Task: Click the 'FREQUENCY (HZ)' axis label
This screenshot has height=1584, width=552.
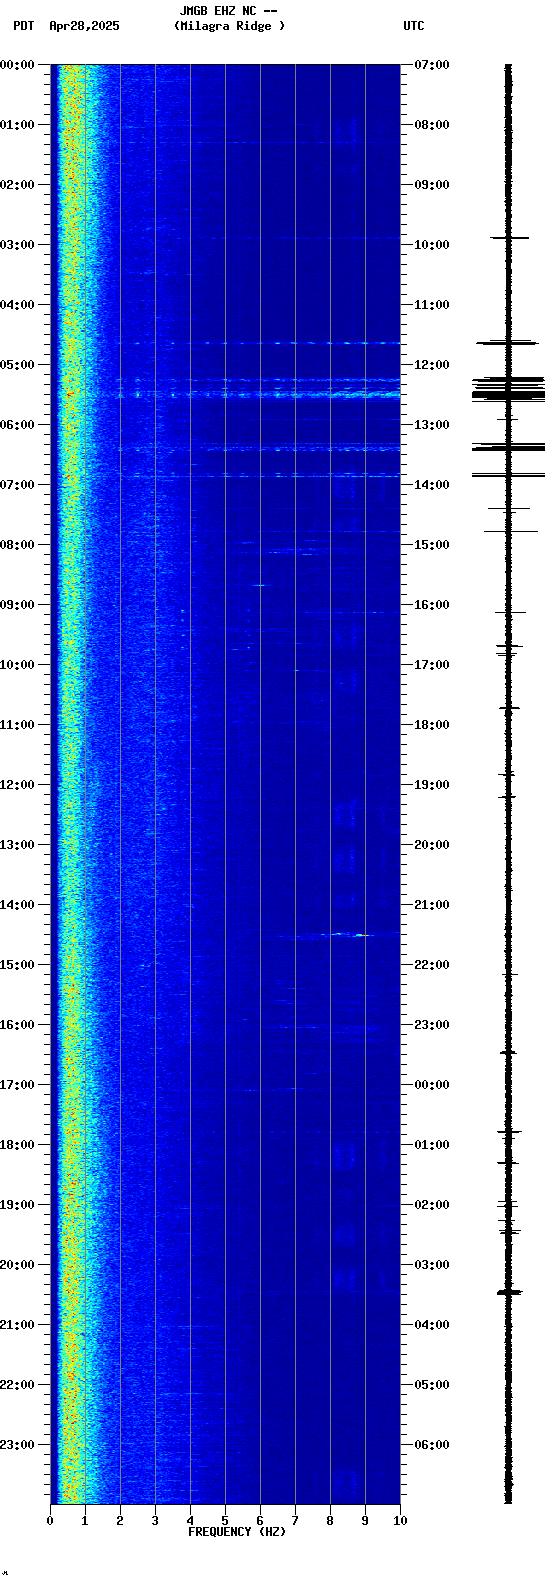Action: tap(237, 1531)
